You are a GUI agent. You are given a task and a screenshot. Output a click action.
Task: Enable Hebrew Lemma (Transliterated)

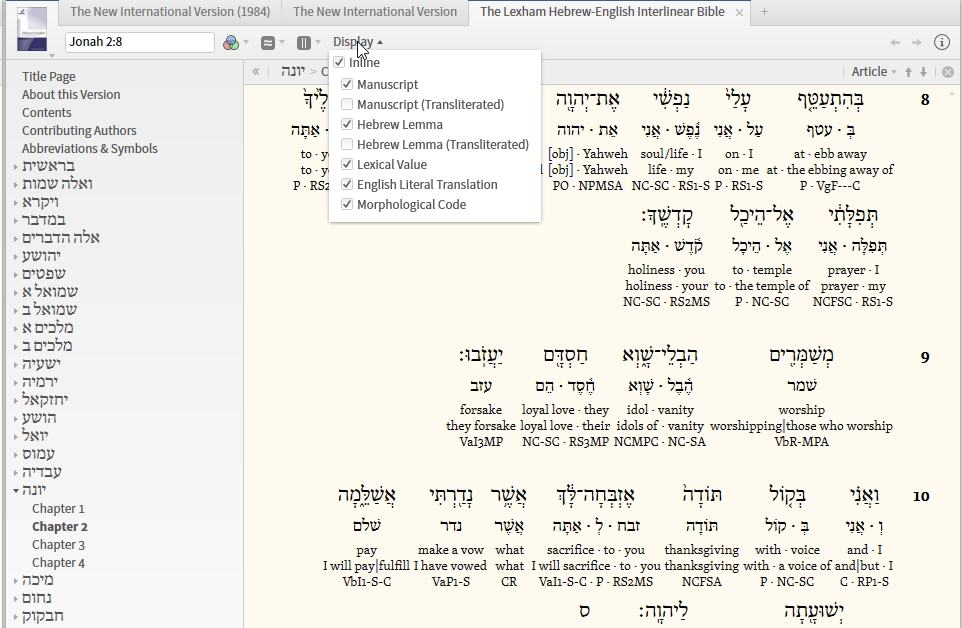click(347, 144)
